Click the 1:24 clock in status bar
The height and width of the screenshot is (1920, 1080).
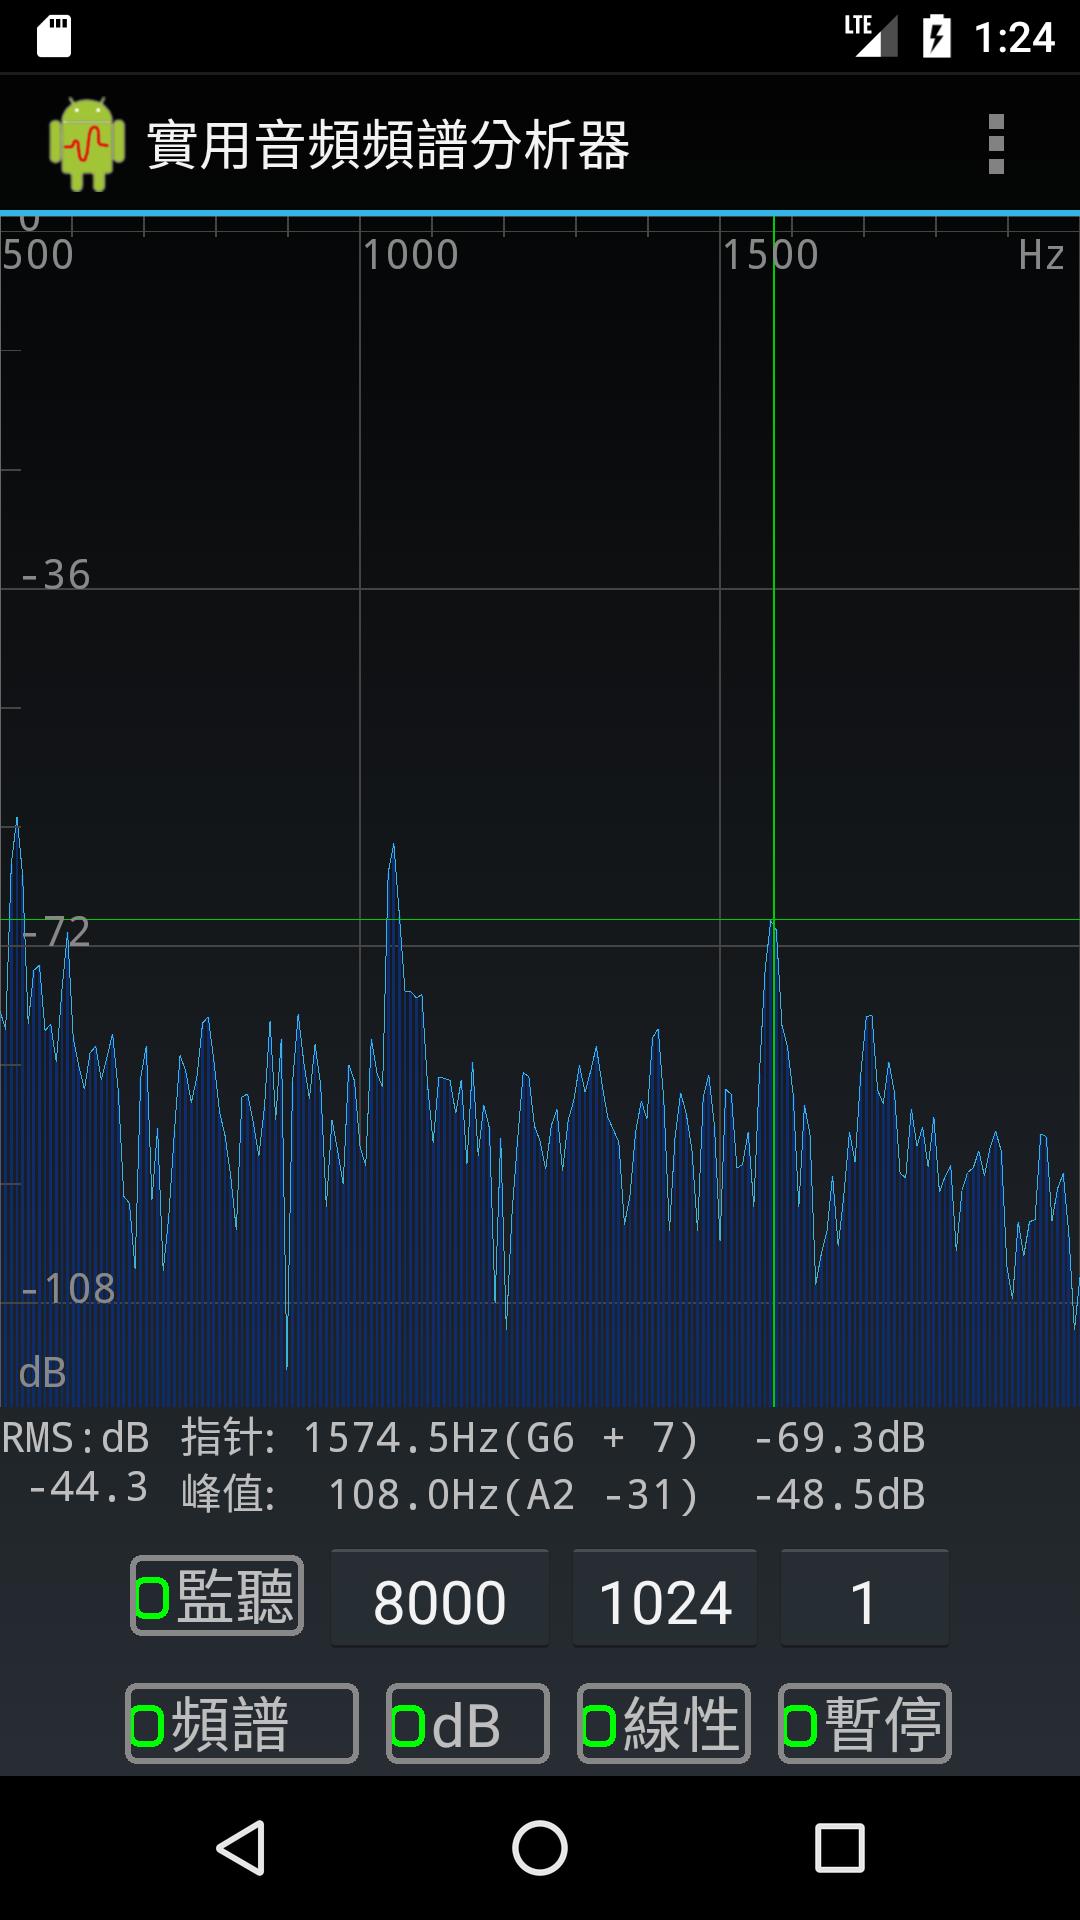tap(1014, 37)
